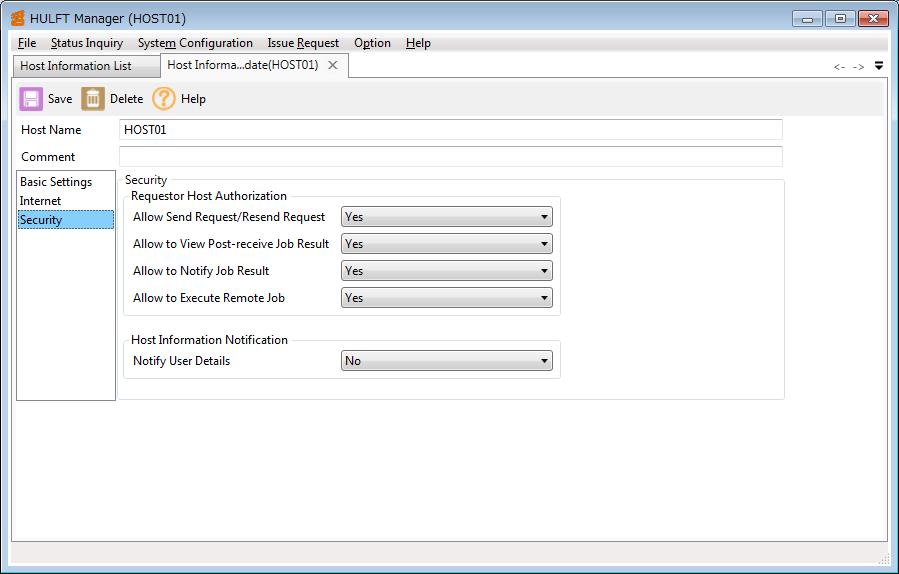The height and width of the screenshot is (574, 899).
Task: Click the Save floppy disk icon
Action: coord(31,98)
